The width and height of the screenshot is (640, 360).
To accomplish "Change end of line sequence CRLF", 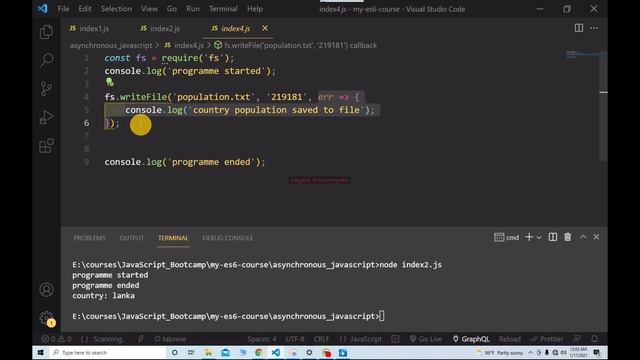I will tap(322, 339).
